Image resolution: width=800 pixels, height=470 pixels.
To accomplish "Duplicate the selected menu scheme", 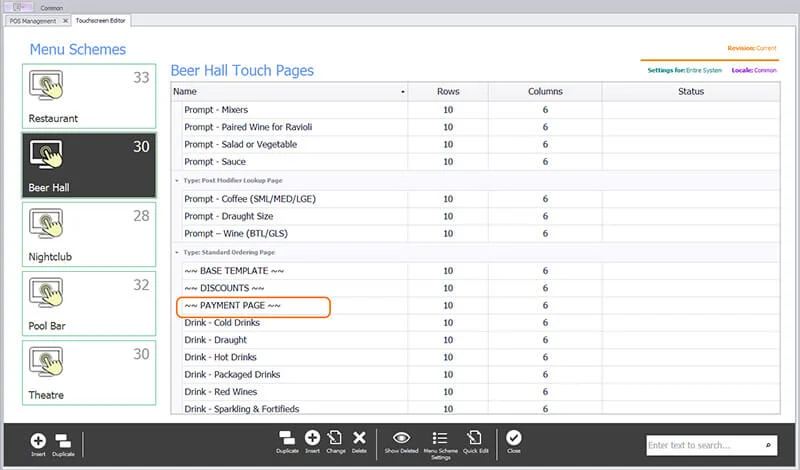I will click(63, 444).
